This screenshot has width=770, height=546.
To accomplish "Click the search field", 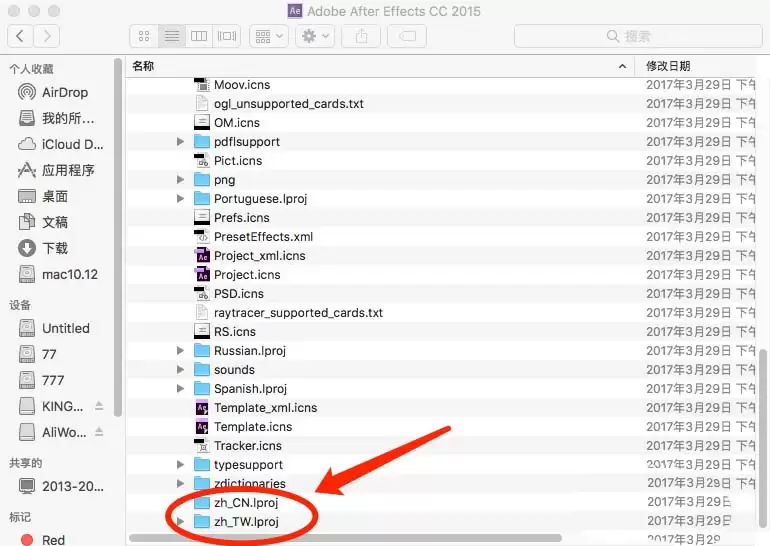I will coord(638,36).
